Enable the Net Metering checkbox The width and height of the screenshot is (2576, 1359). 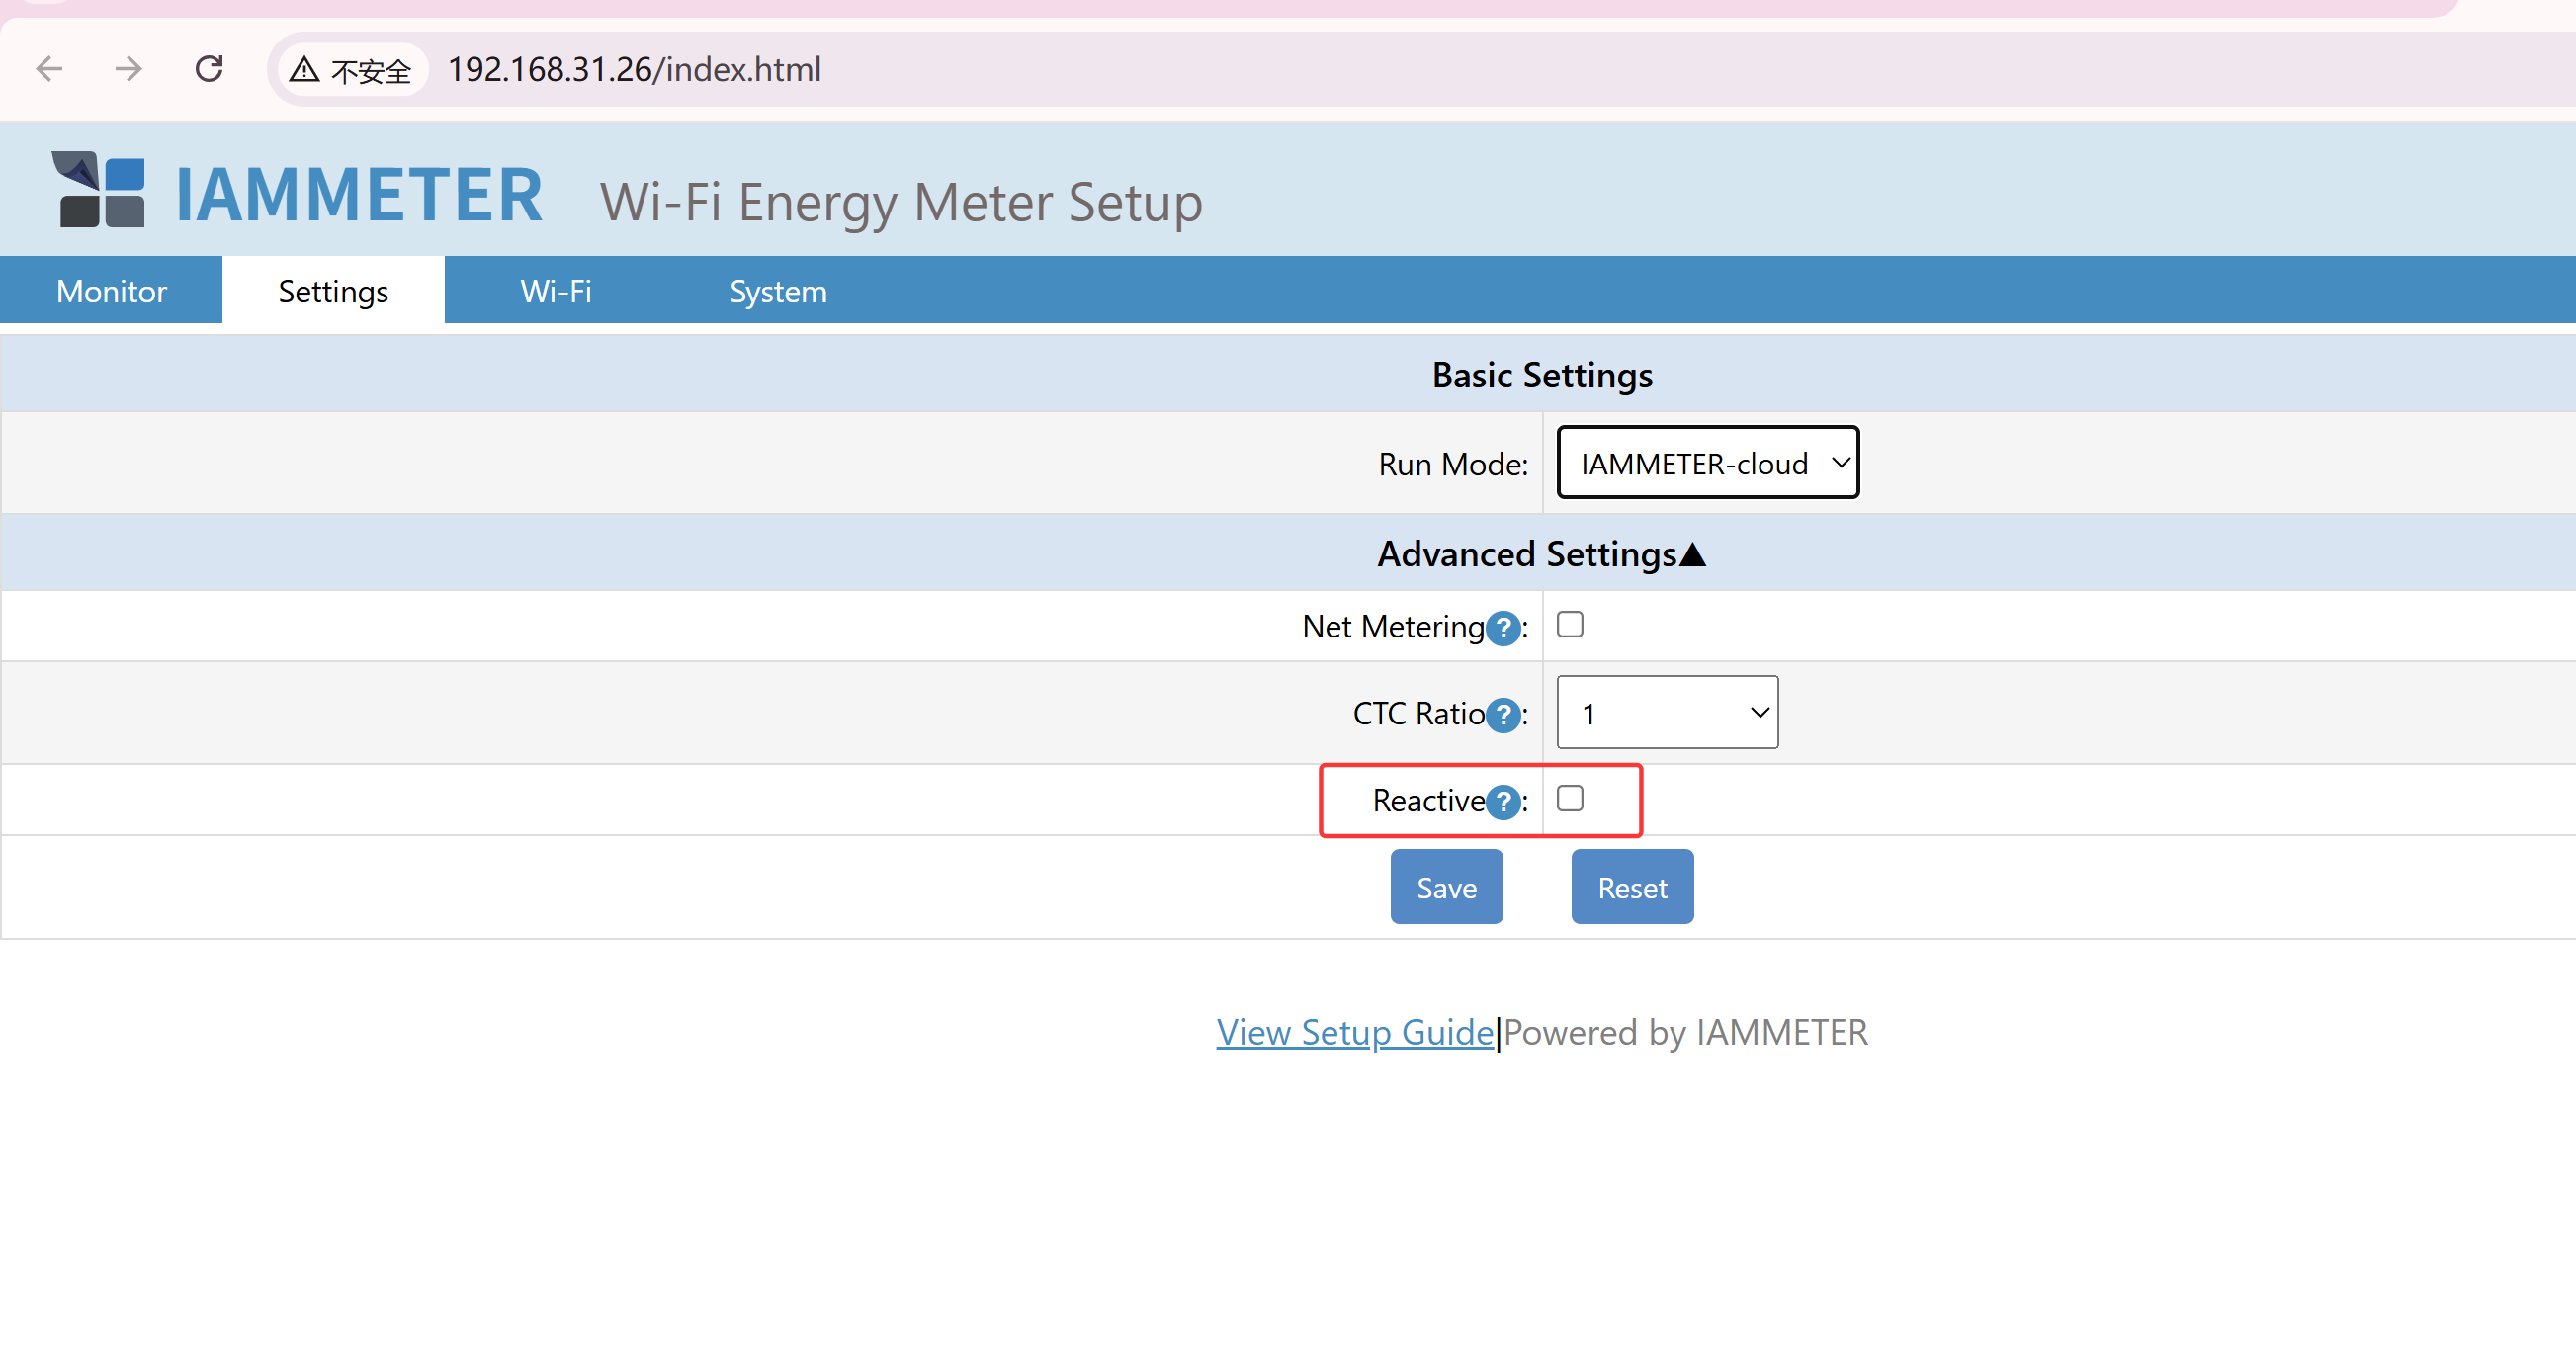pos(1570,624)
